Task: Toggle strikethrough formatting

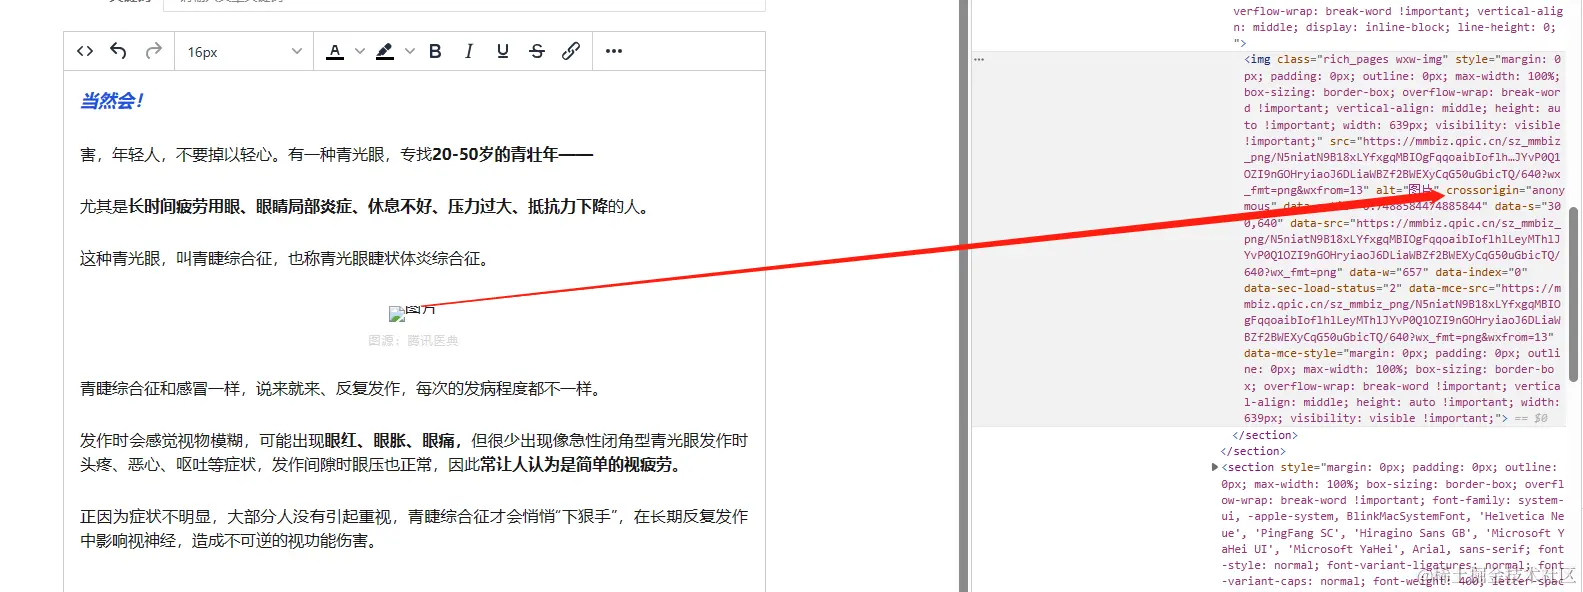Action: coord(537,51)
